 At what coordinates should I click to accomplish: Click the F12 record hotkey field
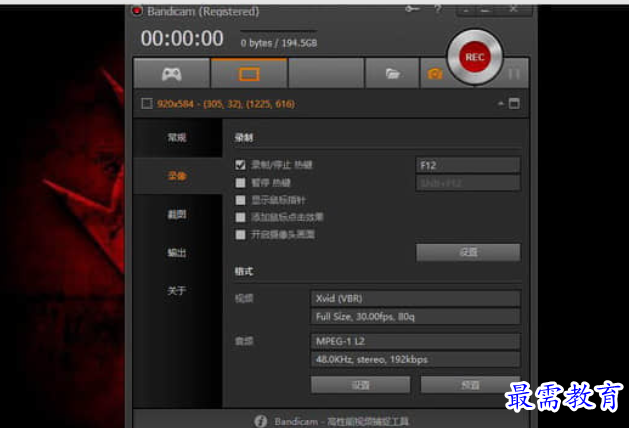(468, 165)
